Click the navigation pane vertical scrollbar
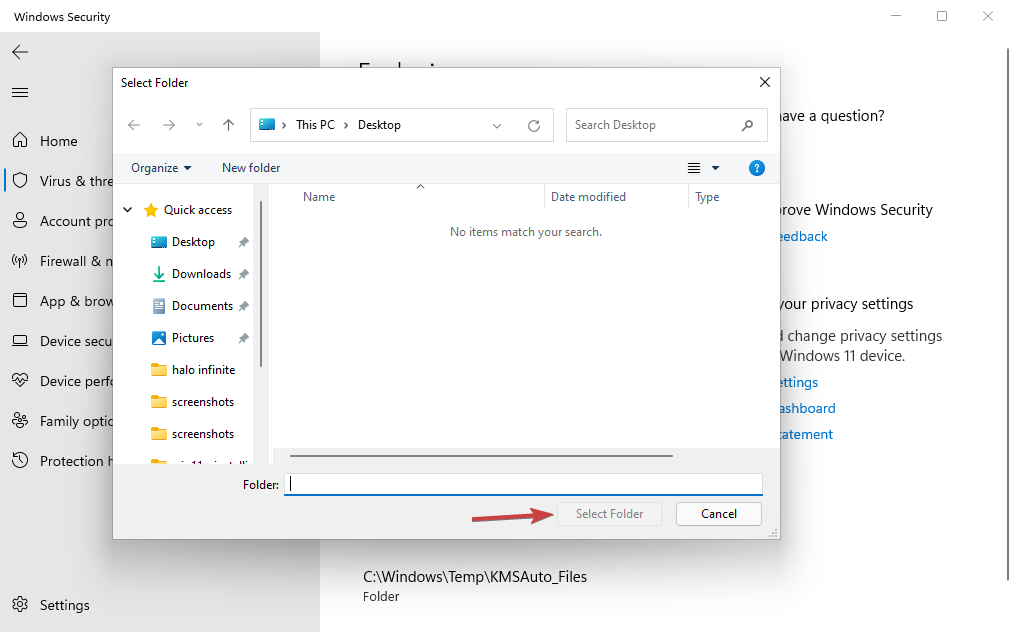This screenshot has width=1011, height=632. tap(261, 284)
